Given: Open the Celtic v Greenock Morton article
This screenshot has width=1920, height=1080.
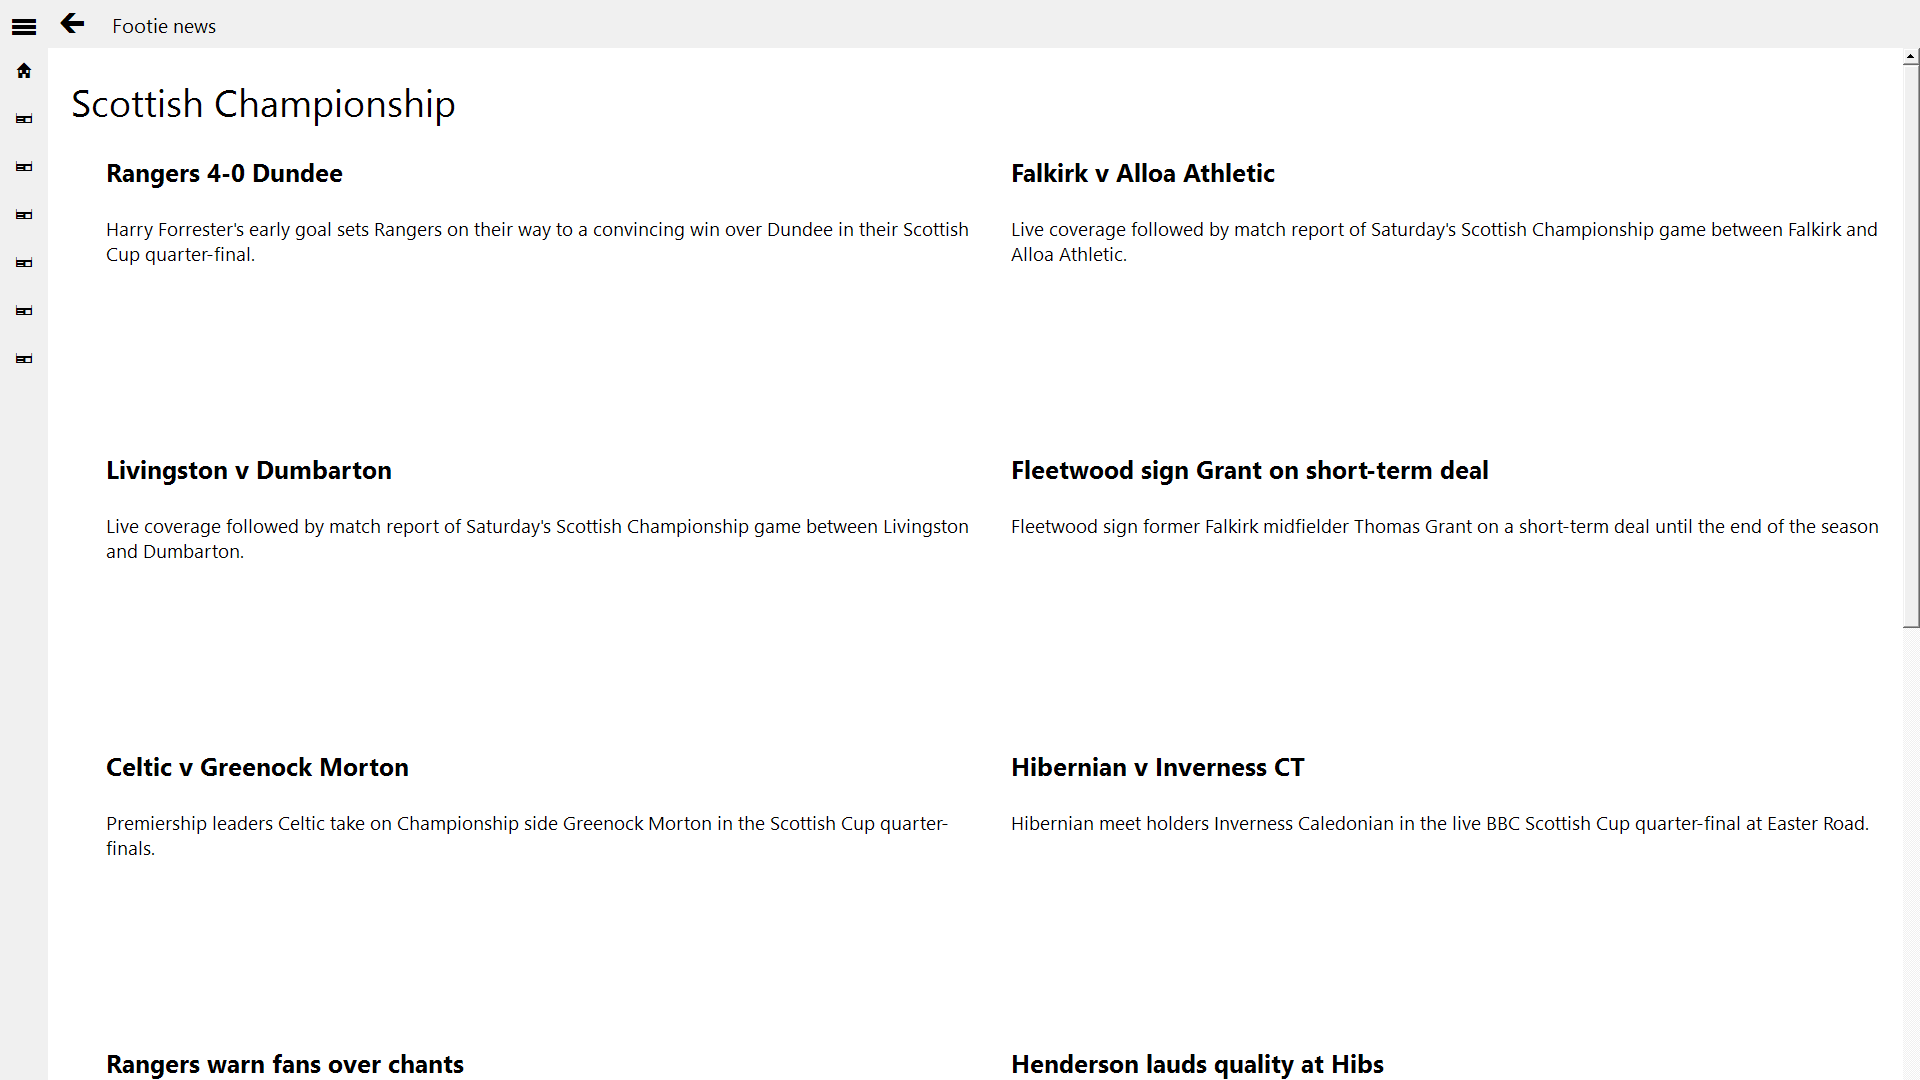Looking at the screenshot, I should click(257, 768).
